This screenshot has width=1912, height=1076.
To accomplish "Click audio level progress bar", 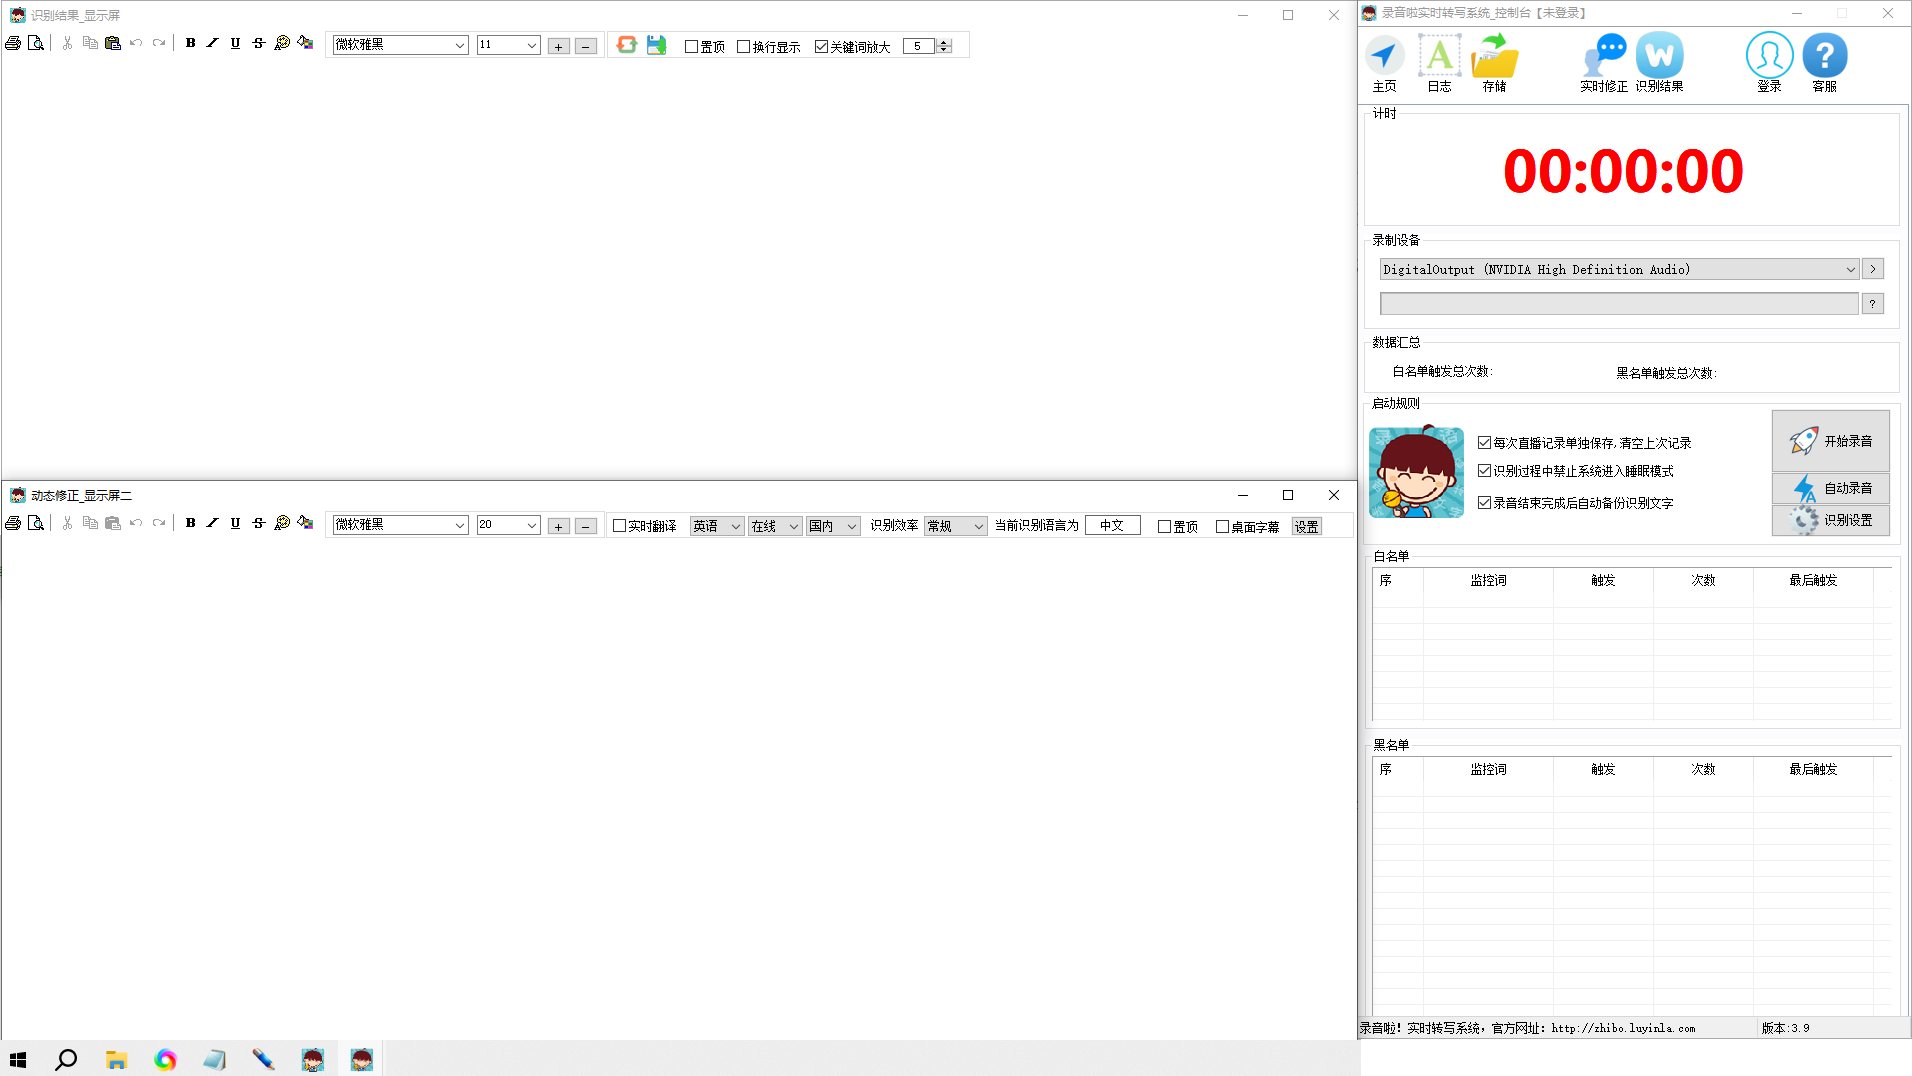I will tap(1619, 304).
